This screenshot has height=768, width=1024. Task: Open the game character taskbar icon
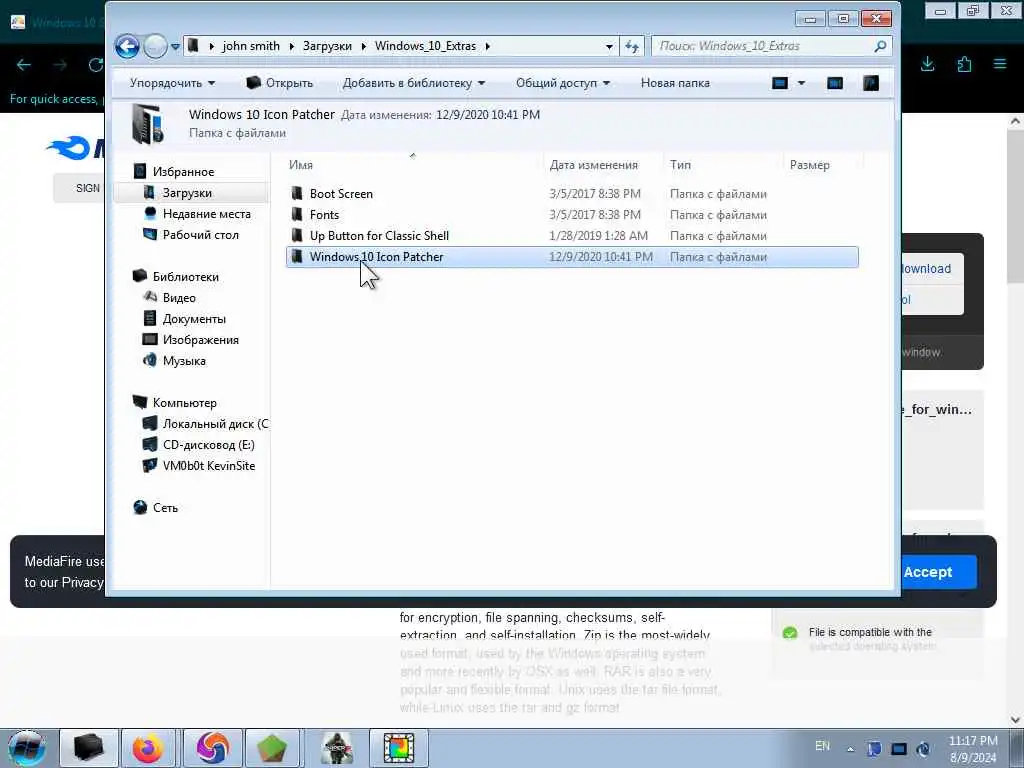(337, 748)
